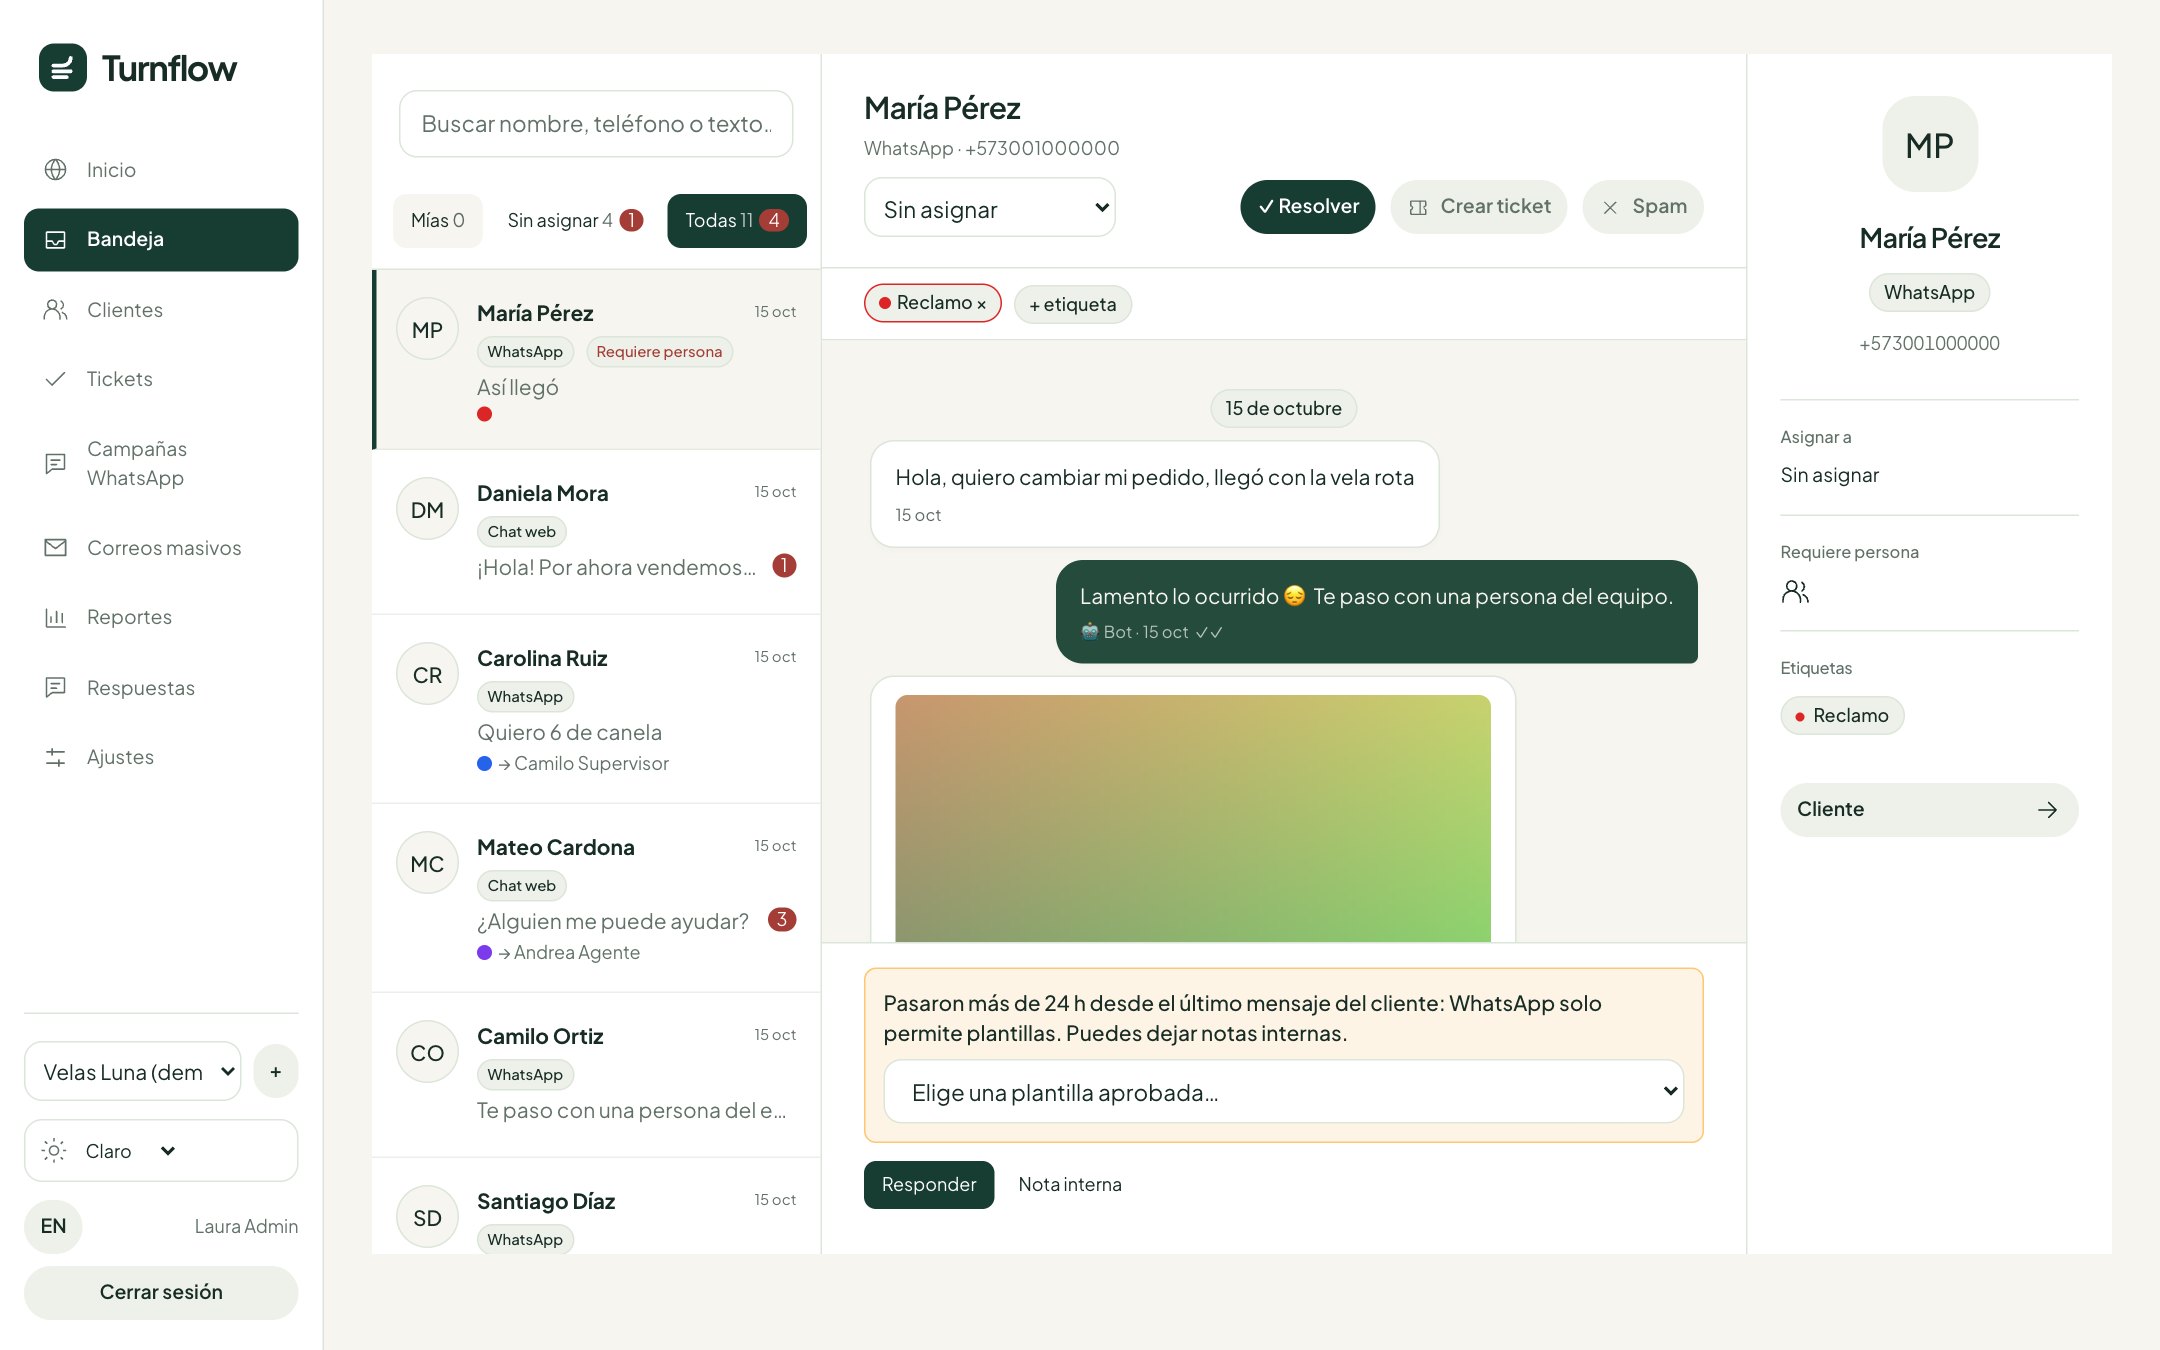Open the Clientes people icon
The width and height of the screenshot is (2160, 1350).
click(56, 310)
